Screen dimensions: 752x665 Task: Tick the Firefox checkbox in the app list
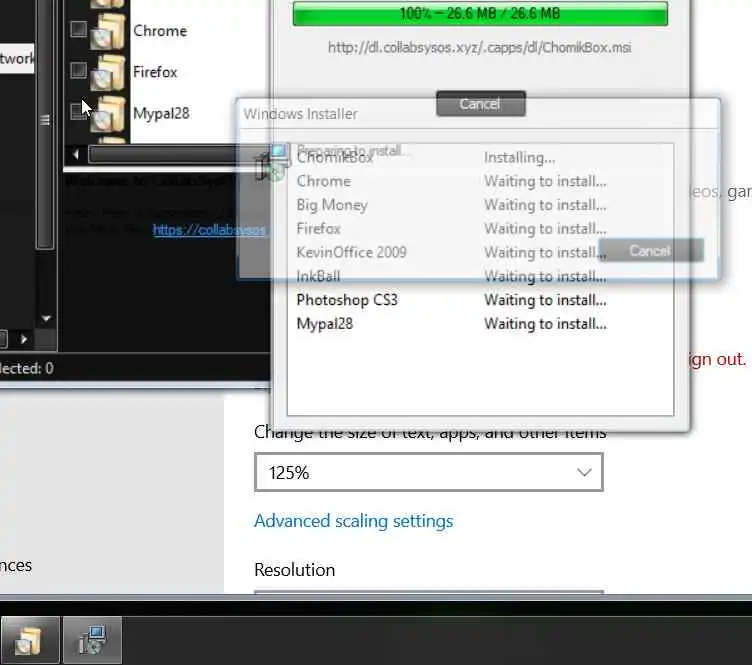(79, 71)
